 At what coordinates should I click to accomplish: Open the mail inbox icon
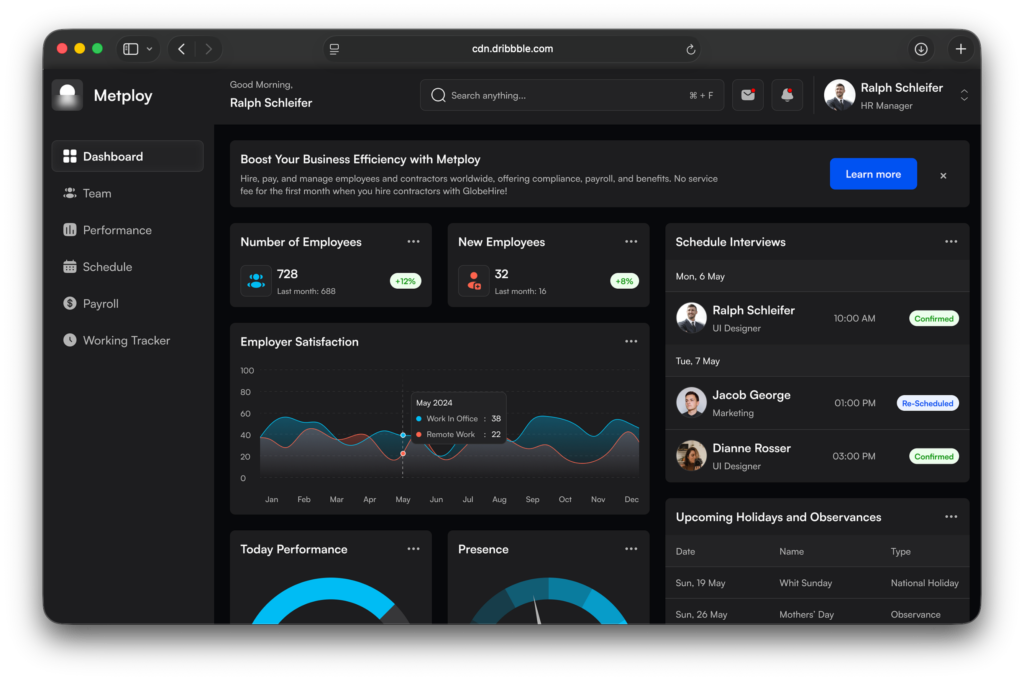(x=747, y=95)
